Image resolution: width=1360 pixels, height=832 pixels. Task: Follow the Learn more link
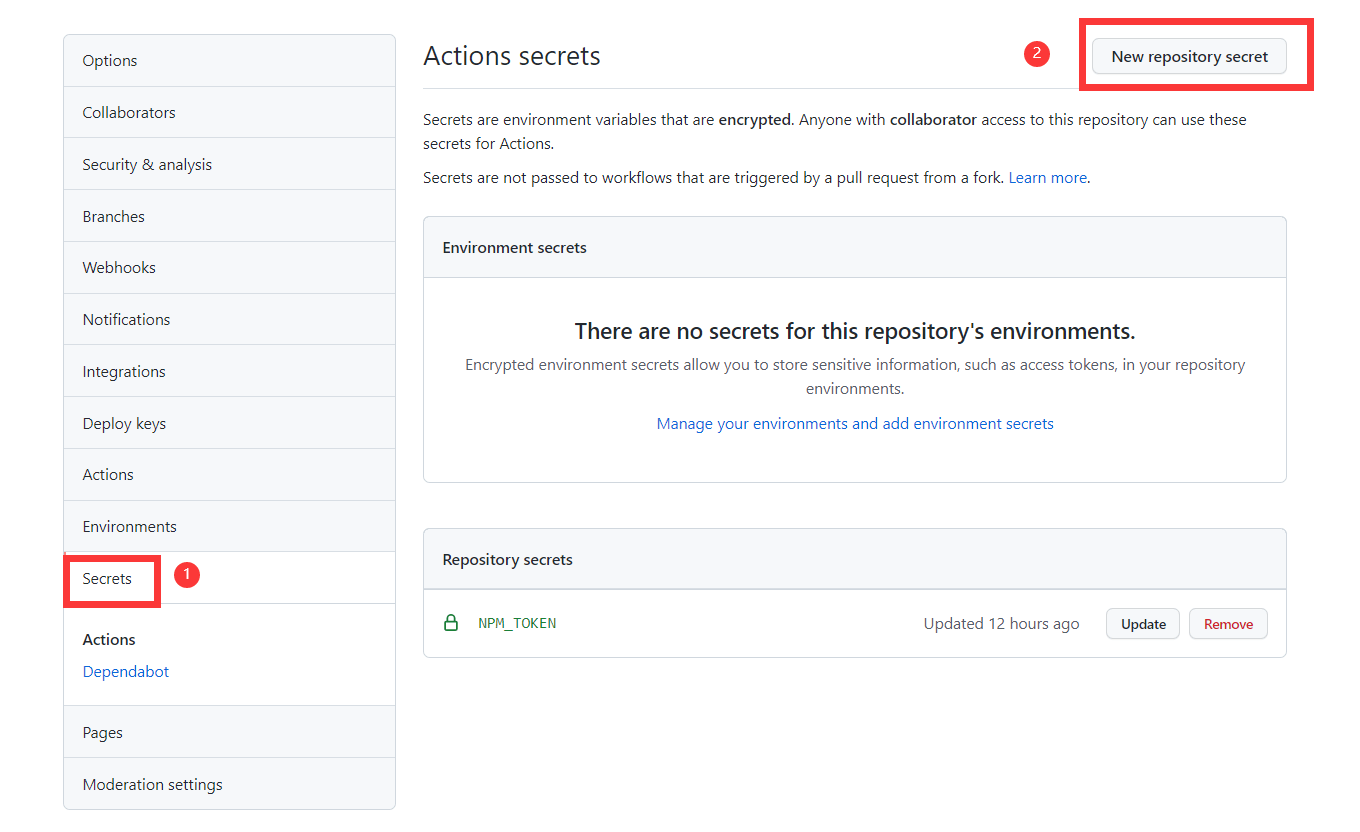click(1048, 178)
